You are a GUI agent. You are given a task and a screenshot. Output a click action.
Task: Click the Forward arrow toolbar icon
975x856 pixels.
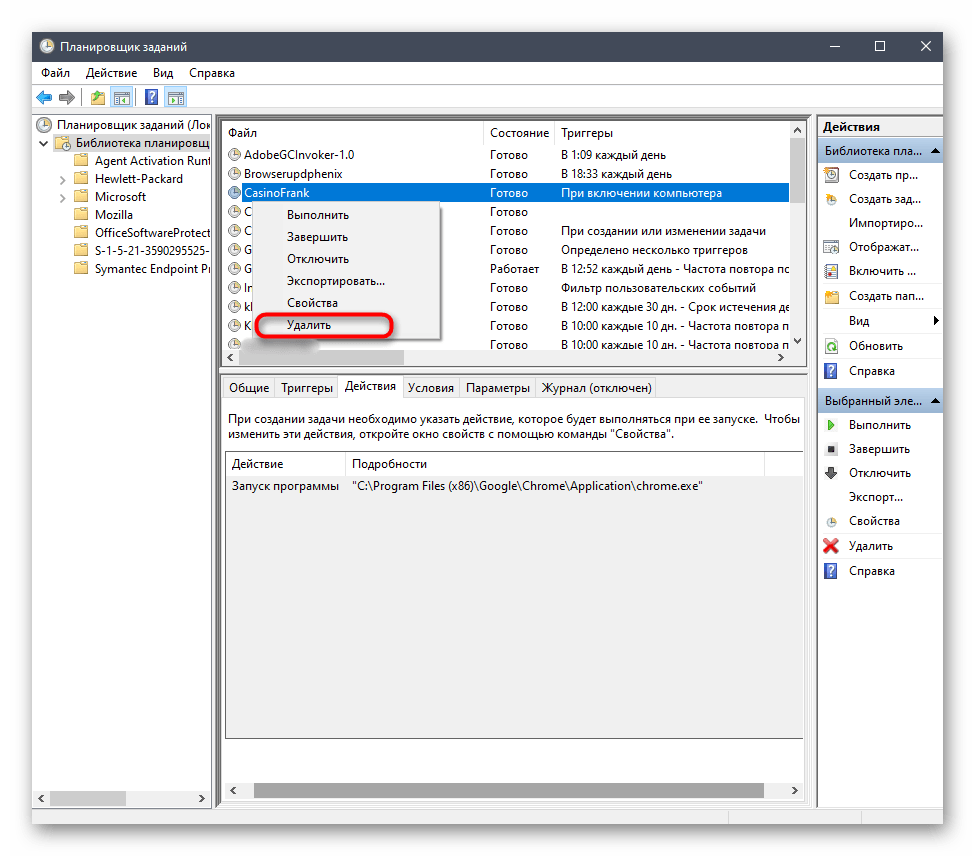point(67,98)
